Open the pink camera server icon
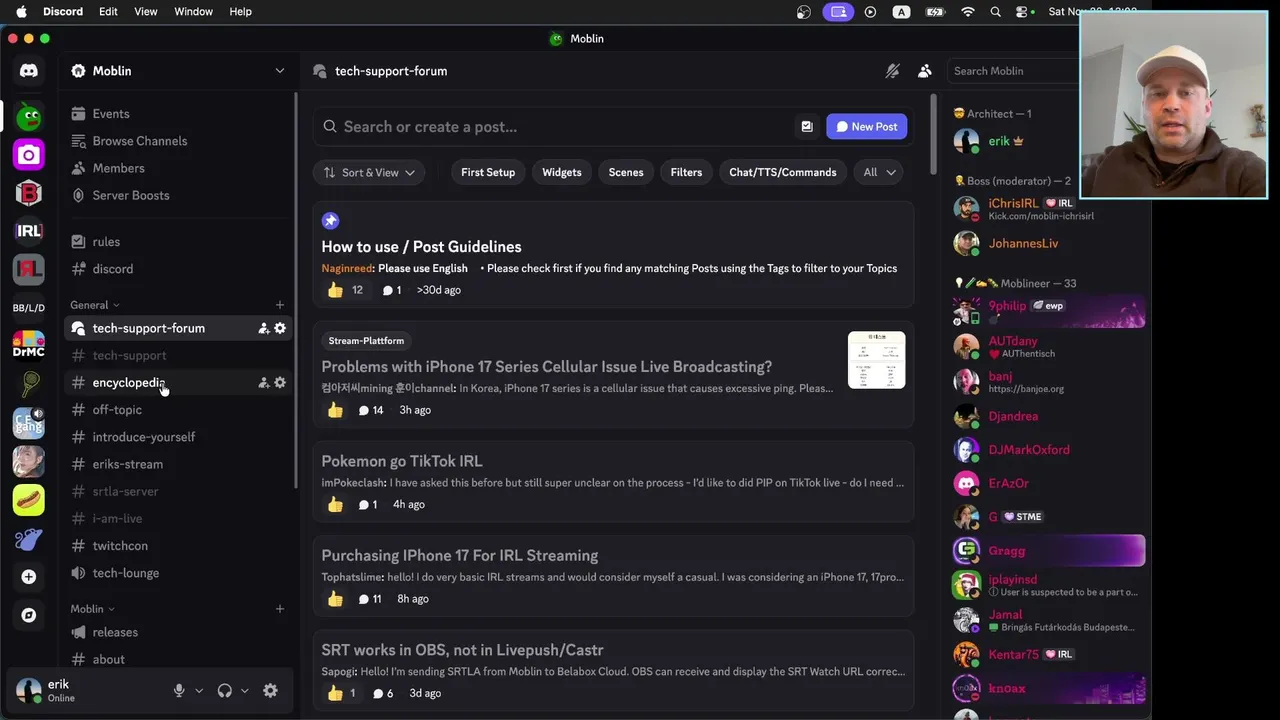Viewport: 1280px width, 720px height. pos(29,155)
